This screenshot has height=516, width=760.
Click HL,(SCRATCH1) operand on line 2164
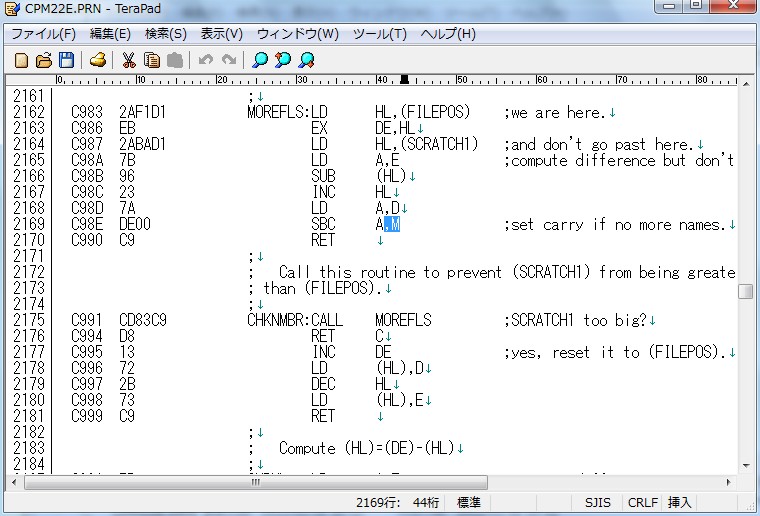click(x=427, y=144)
